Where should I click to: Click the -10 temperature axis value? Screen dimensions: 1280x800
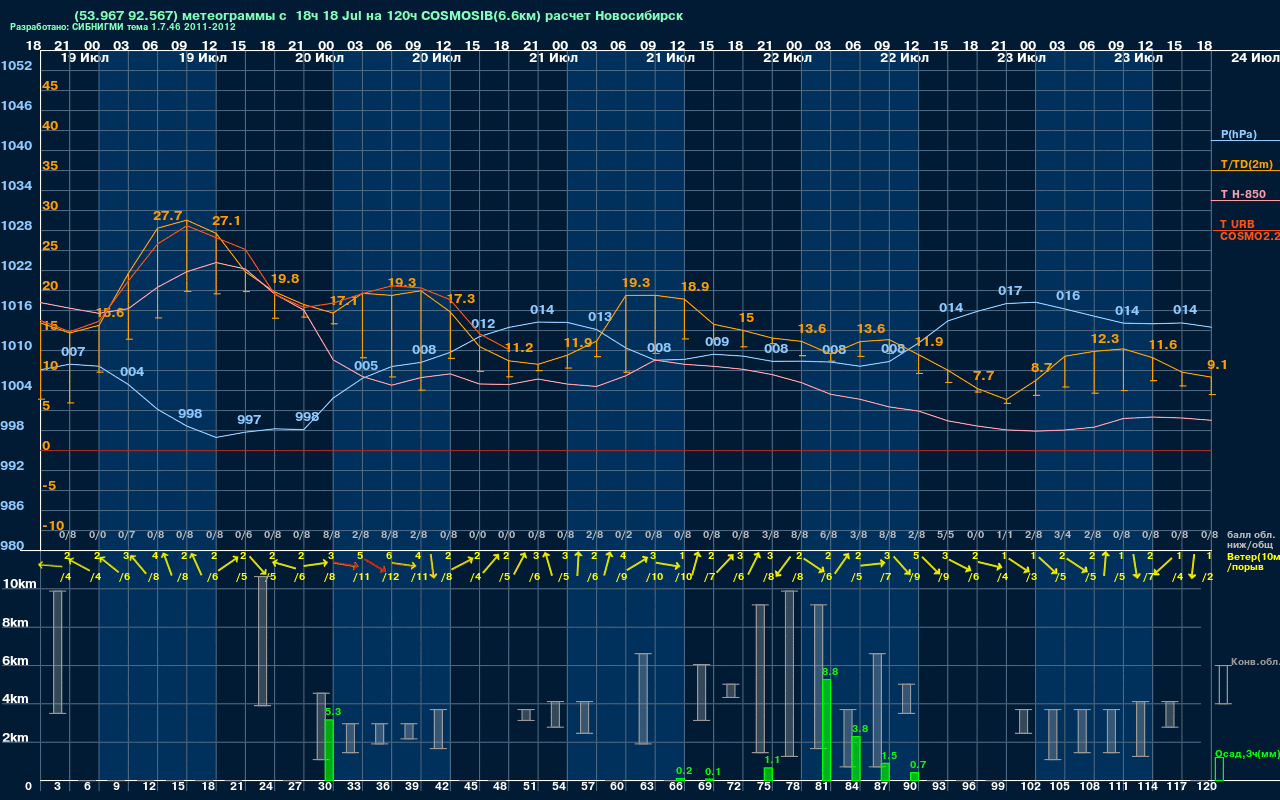tap(54, 526)
